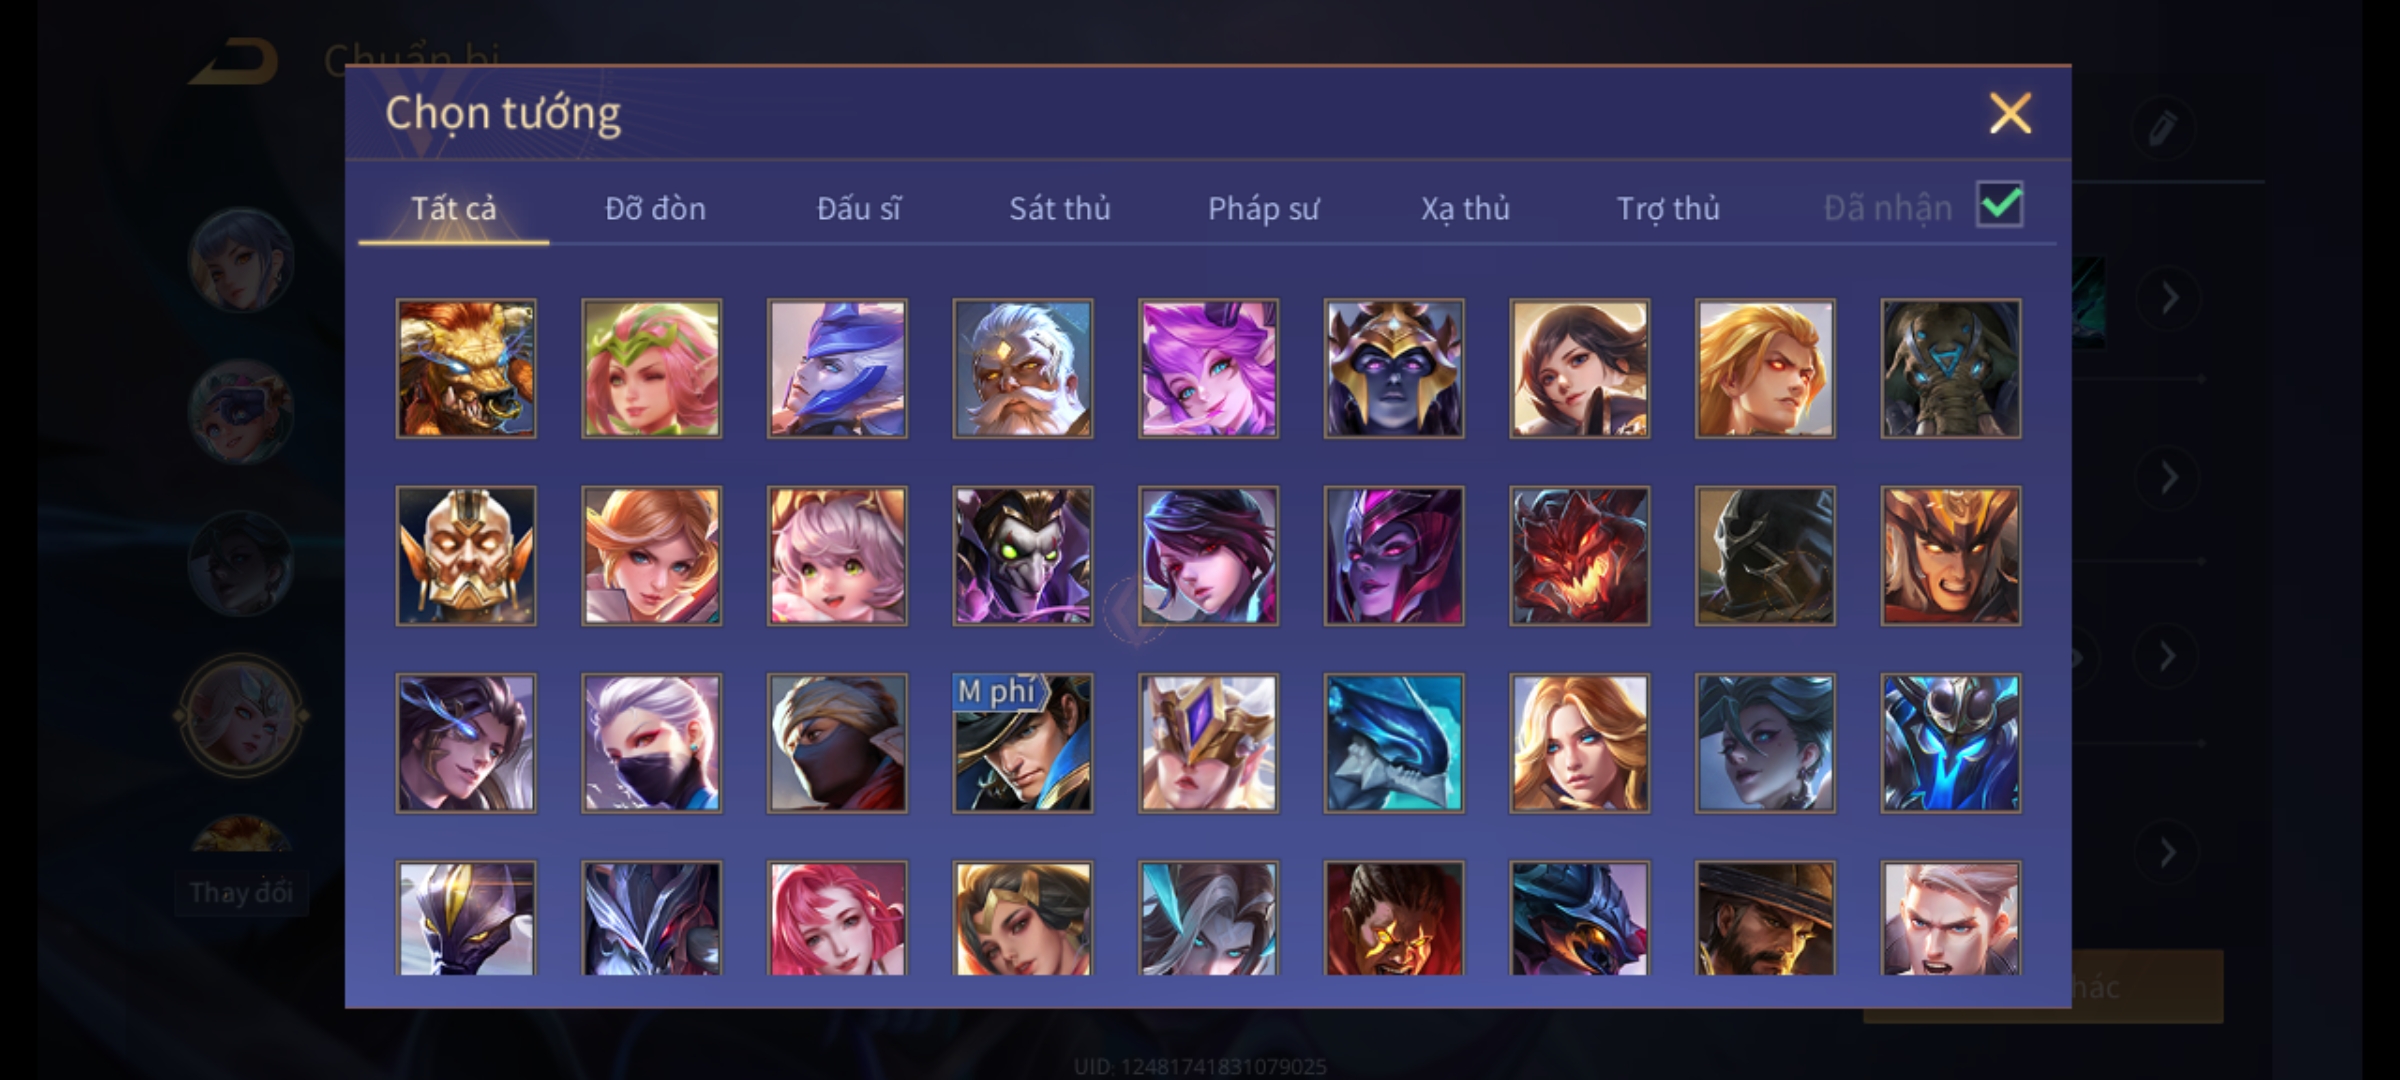Switch to the Đấu sĩ tab
This screenshot has height=1080, width=2400.
coord(859,208)
